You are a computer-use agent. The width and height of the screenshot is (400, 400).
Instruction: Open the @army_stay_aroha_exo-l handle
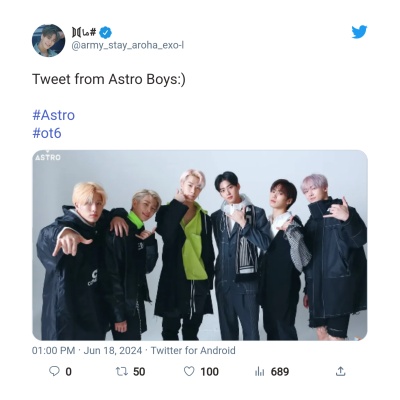point(127,45)
